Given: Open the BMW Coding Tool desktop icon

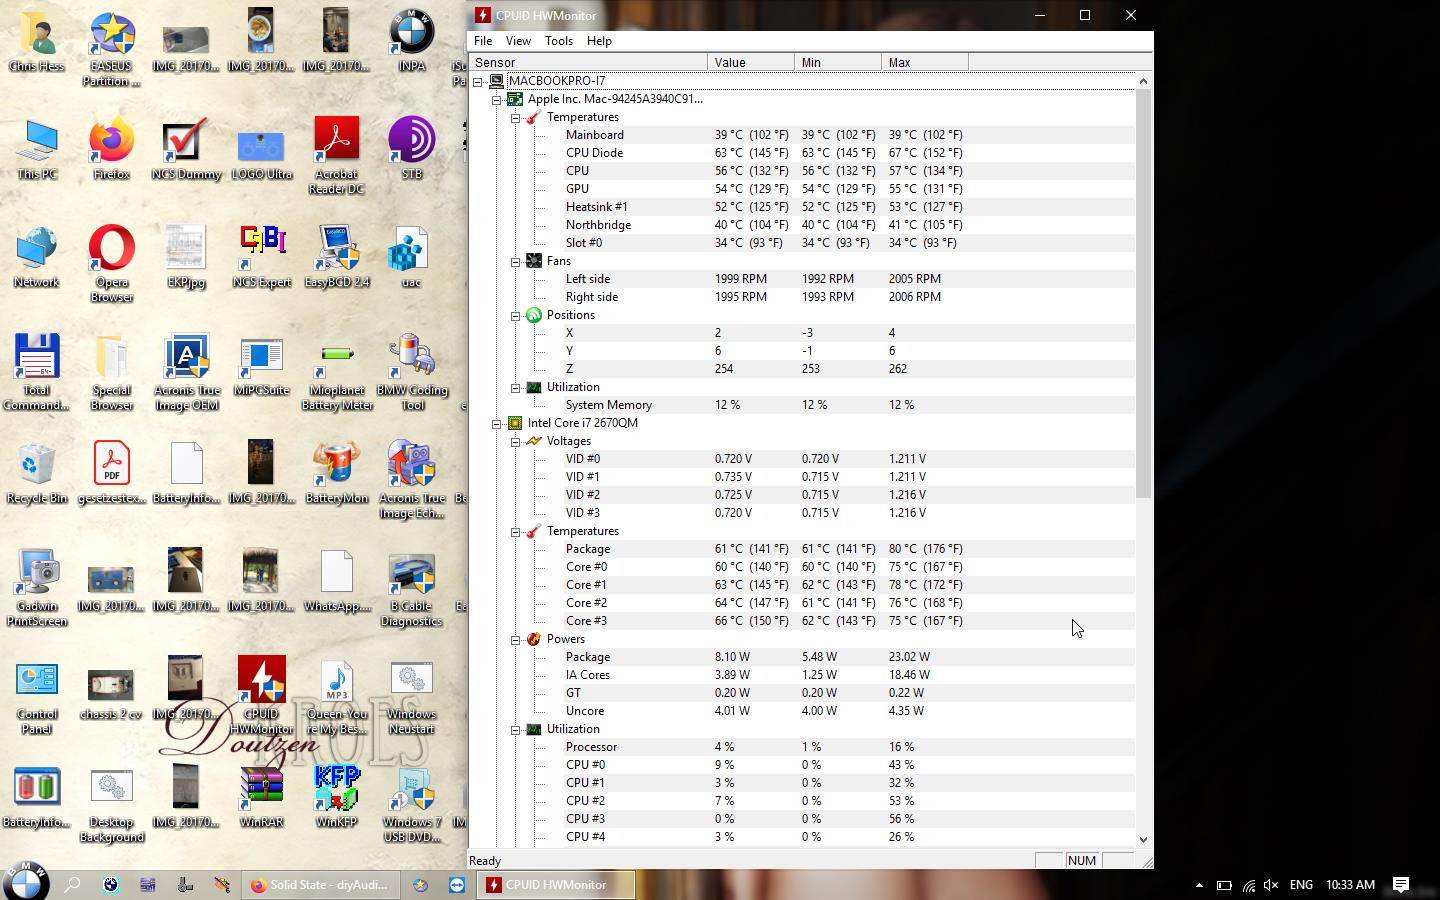Looking at the screenshot, I should pos(411,372).
